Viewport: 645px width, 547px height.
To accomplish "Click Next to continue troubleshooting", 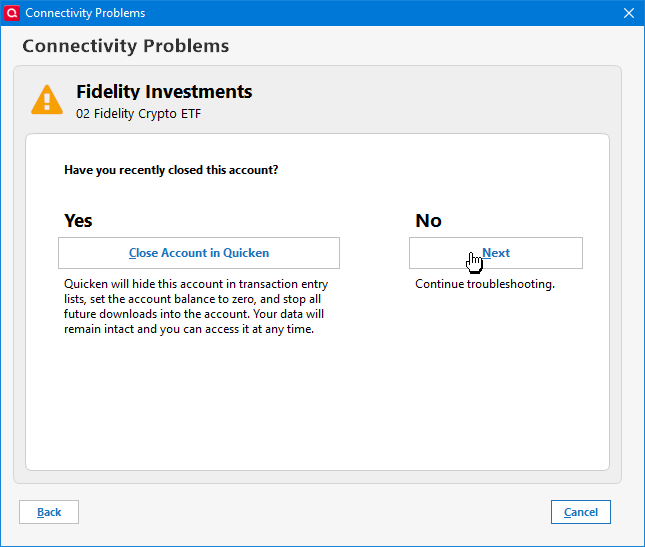I will tap(495, 253).
